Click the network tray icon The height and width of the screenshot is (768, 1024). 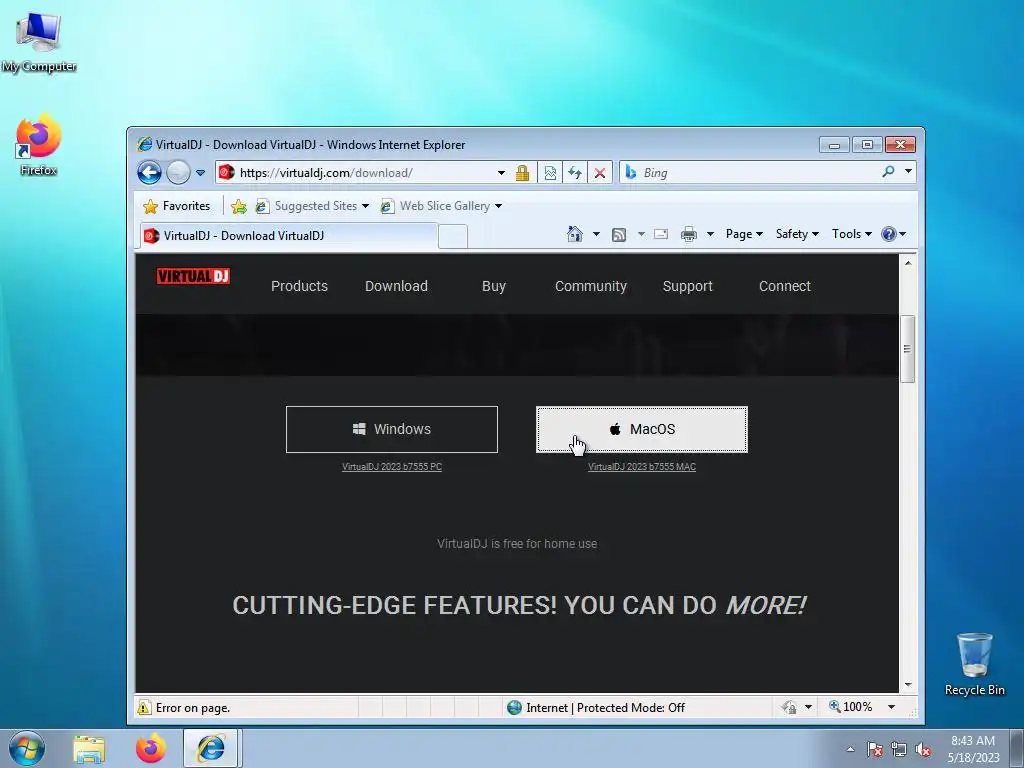(x=899, y=749)
